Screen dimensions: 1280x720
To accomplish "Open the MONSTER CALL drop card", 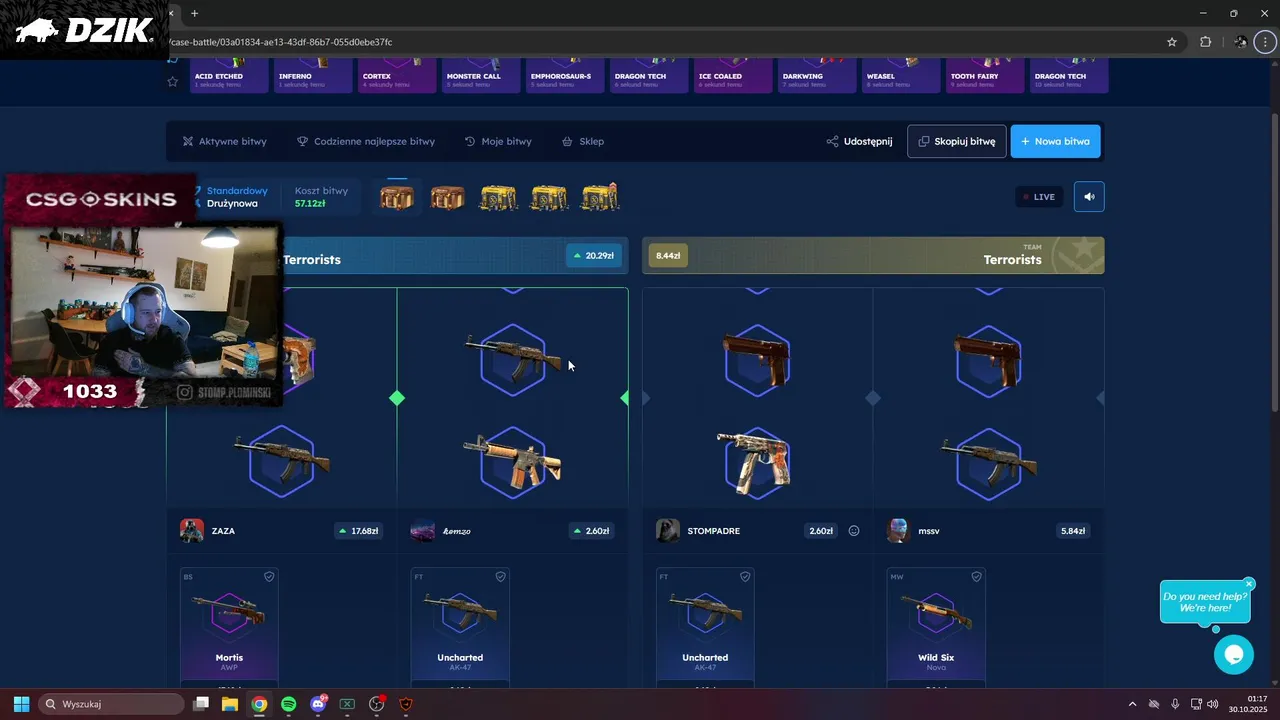I will (x=482, y=76).
